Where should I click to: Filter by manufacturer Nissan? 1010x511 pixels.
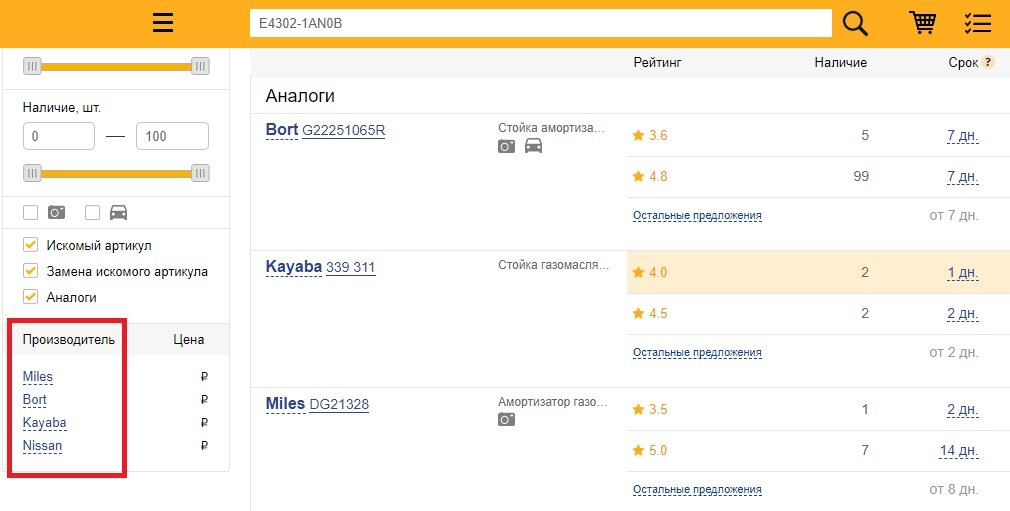(43, 446)
